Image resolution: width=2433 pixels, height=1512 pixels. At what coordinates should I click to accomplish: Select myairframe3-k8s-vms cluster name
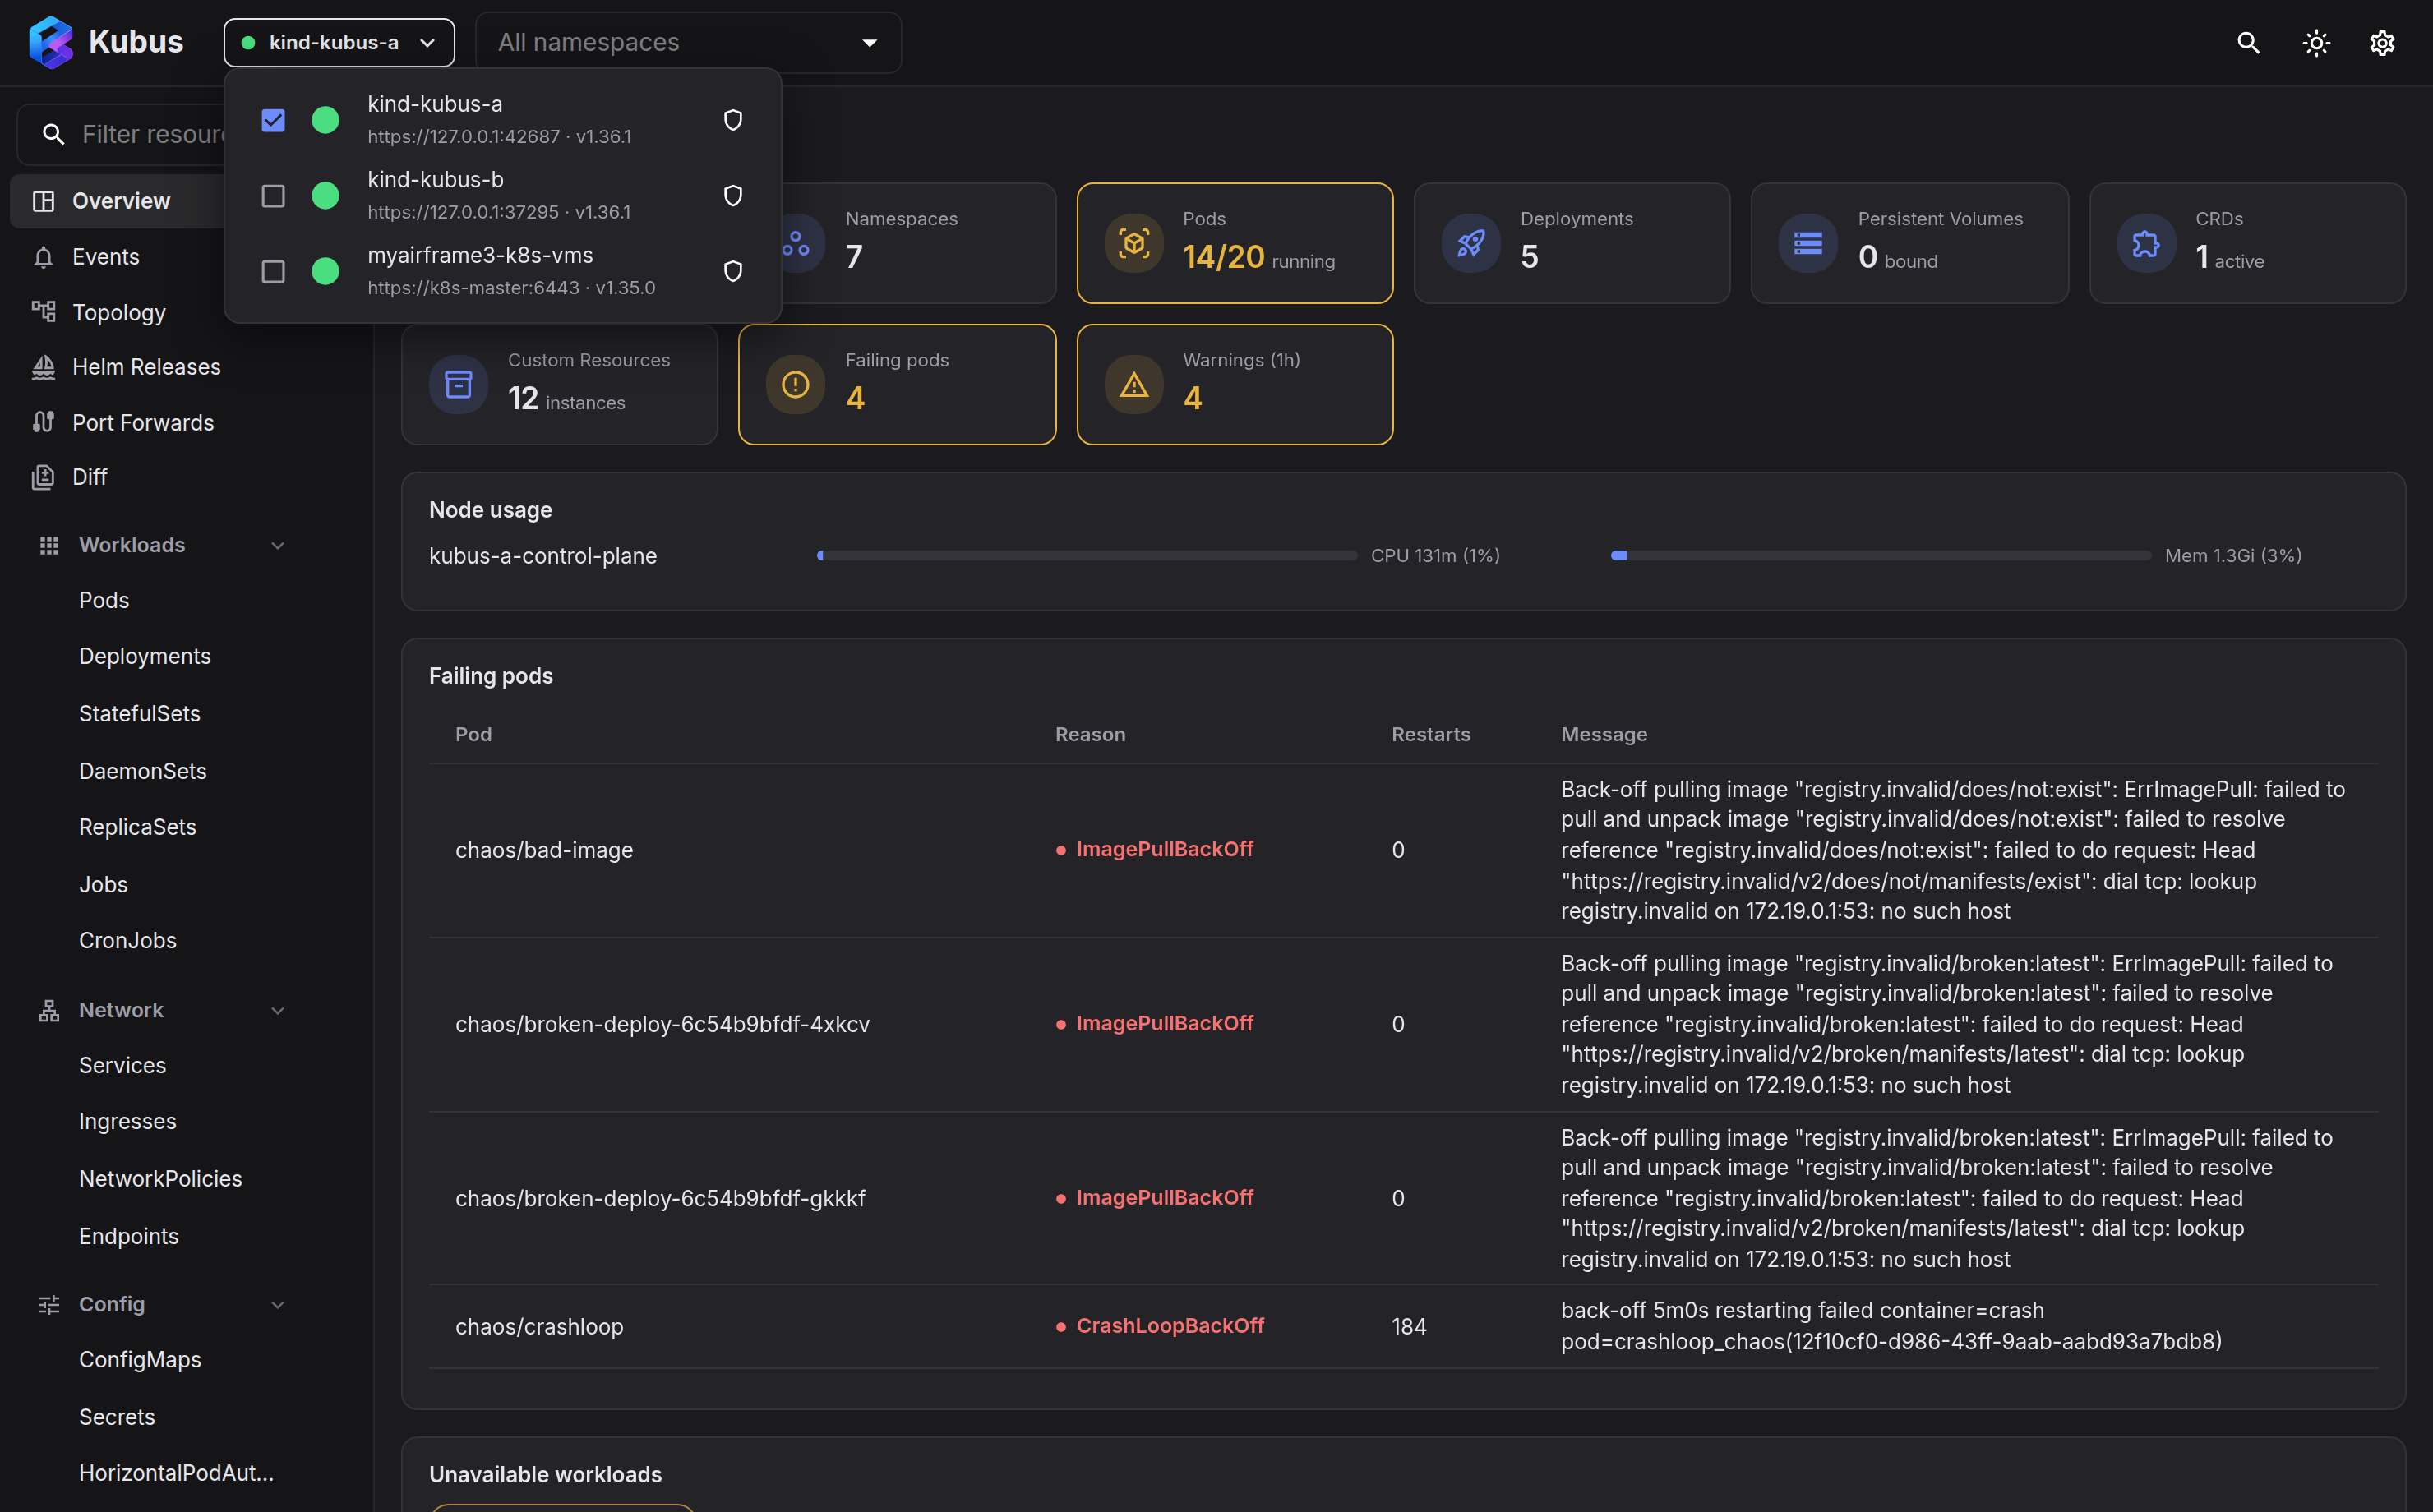click(480, 255)
